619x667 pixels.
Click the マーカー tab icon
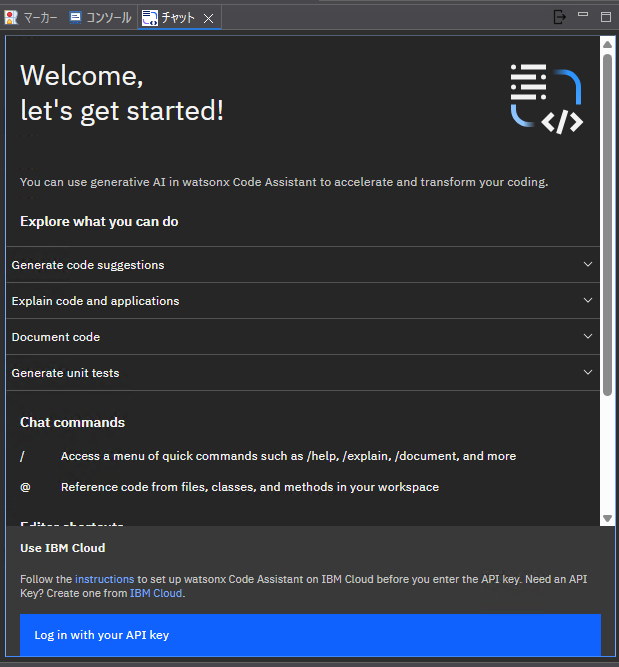pyautogui.click(x=11, y=17)
